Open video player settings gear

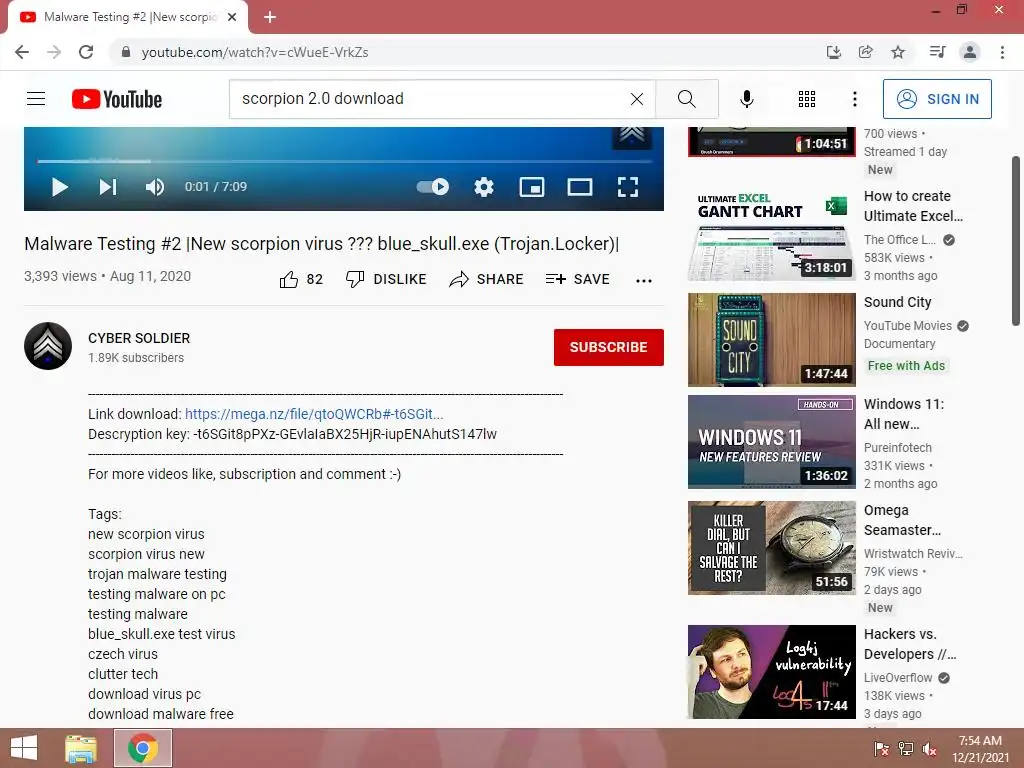click(x=484, y=187)
